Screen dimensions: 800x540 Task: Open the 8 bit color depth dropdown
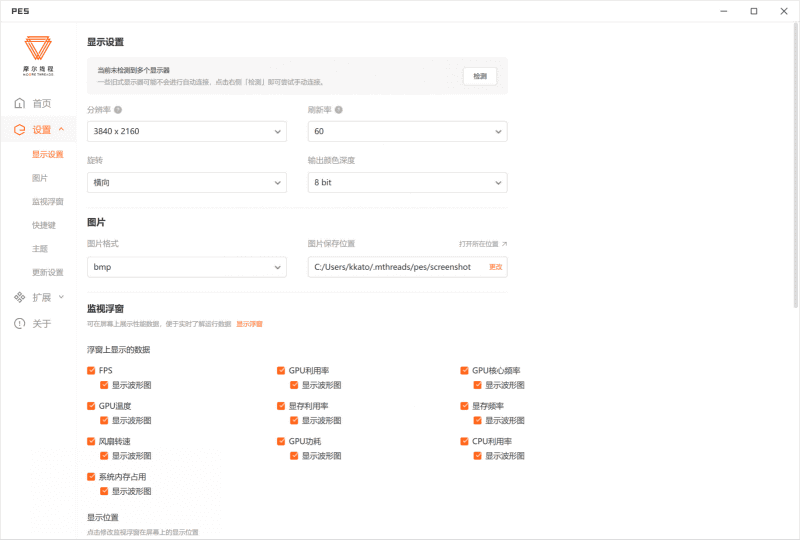(408, 182)
